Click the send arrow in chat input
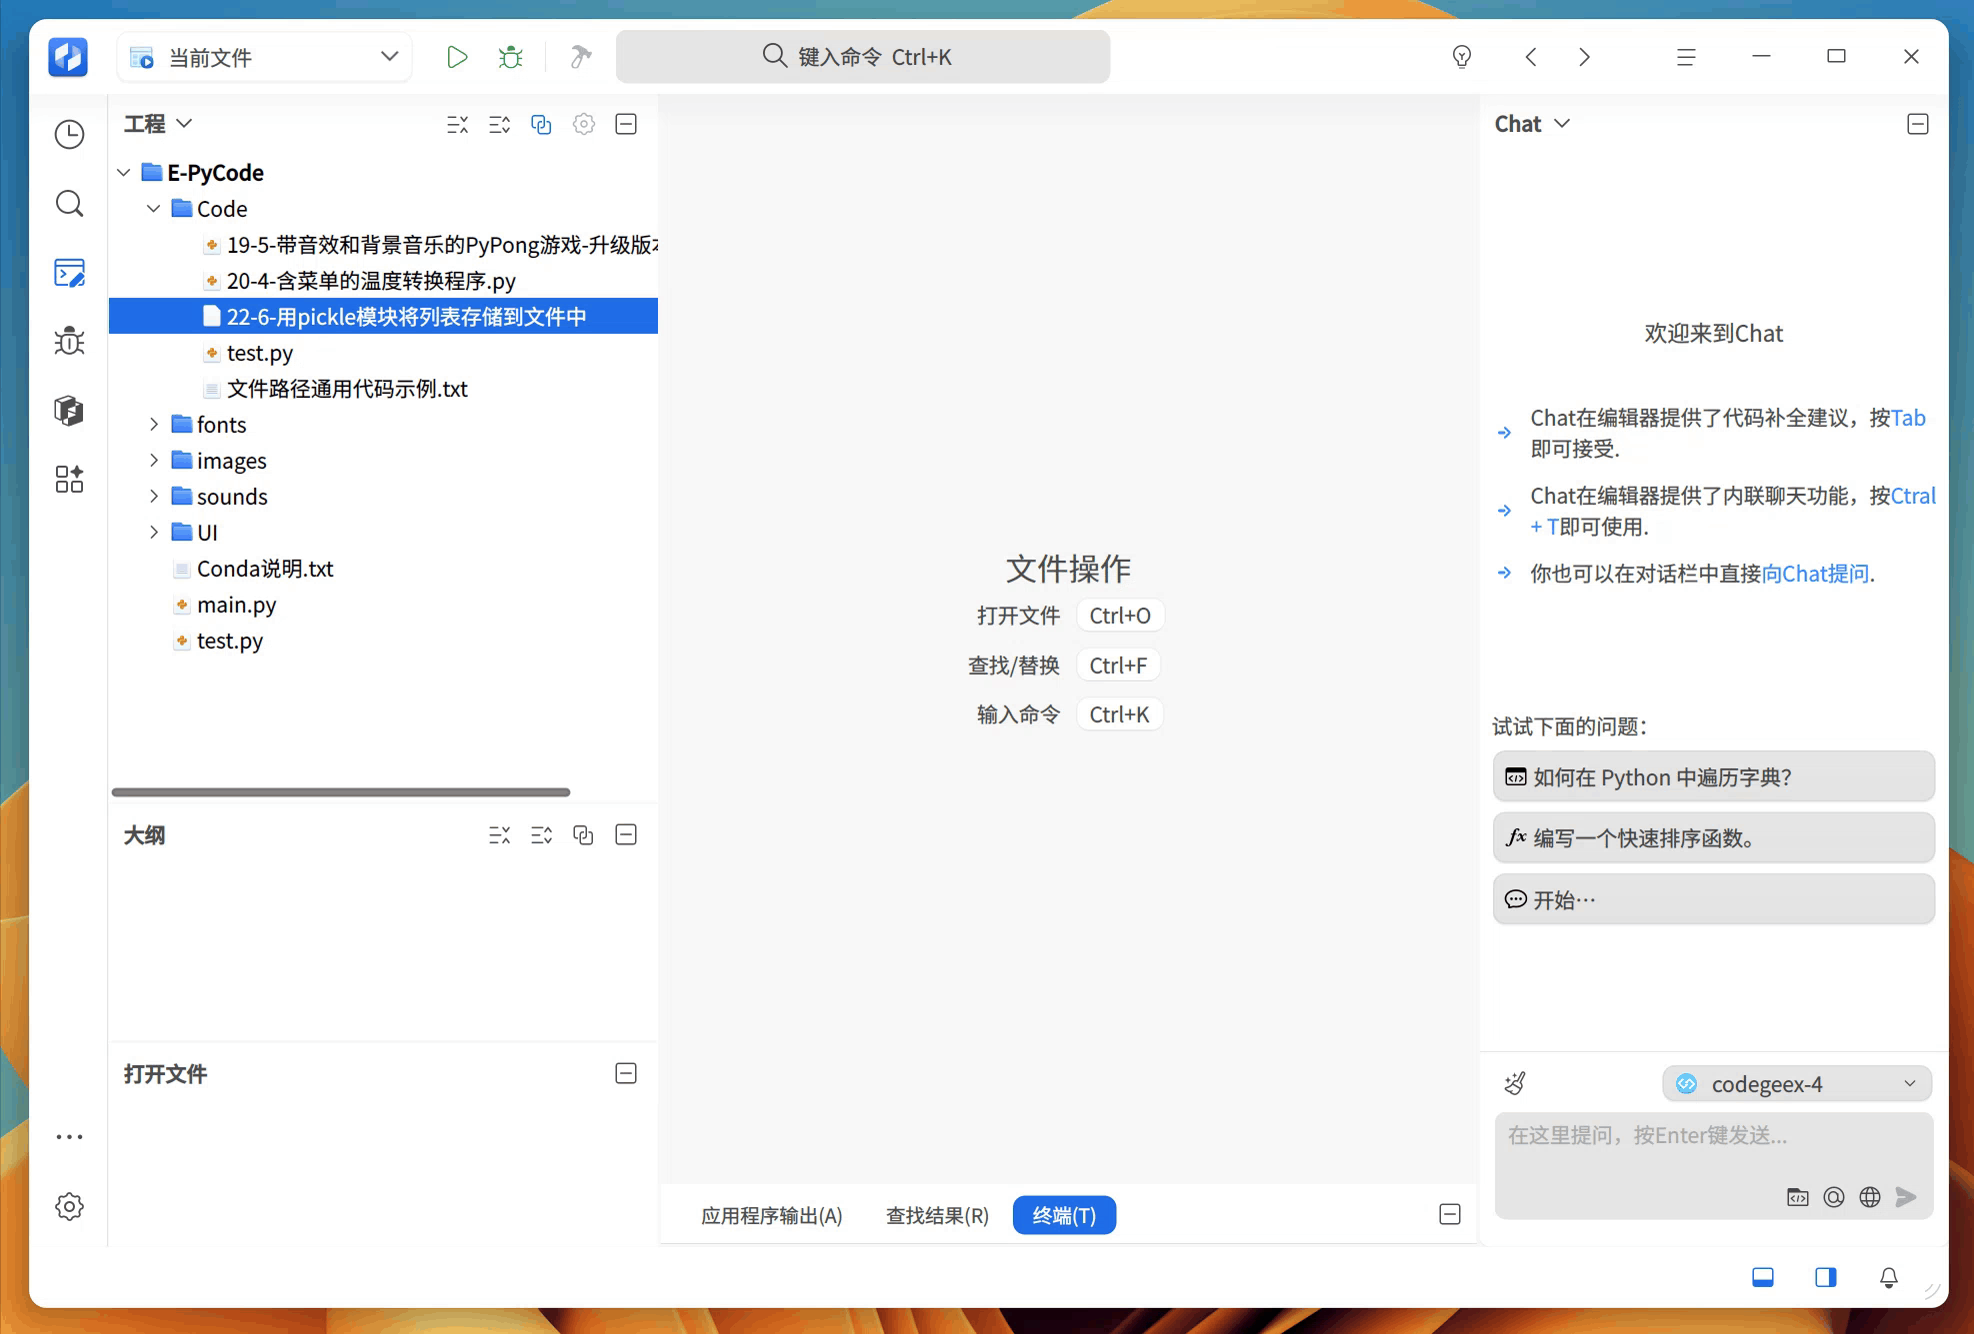1974x1334 pixels. click(1906, 1197)
